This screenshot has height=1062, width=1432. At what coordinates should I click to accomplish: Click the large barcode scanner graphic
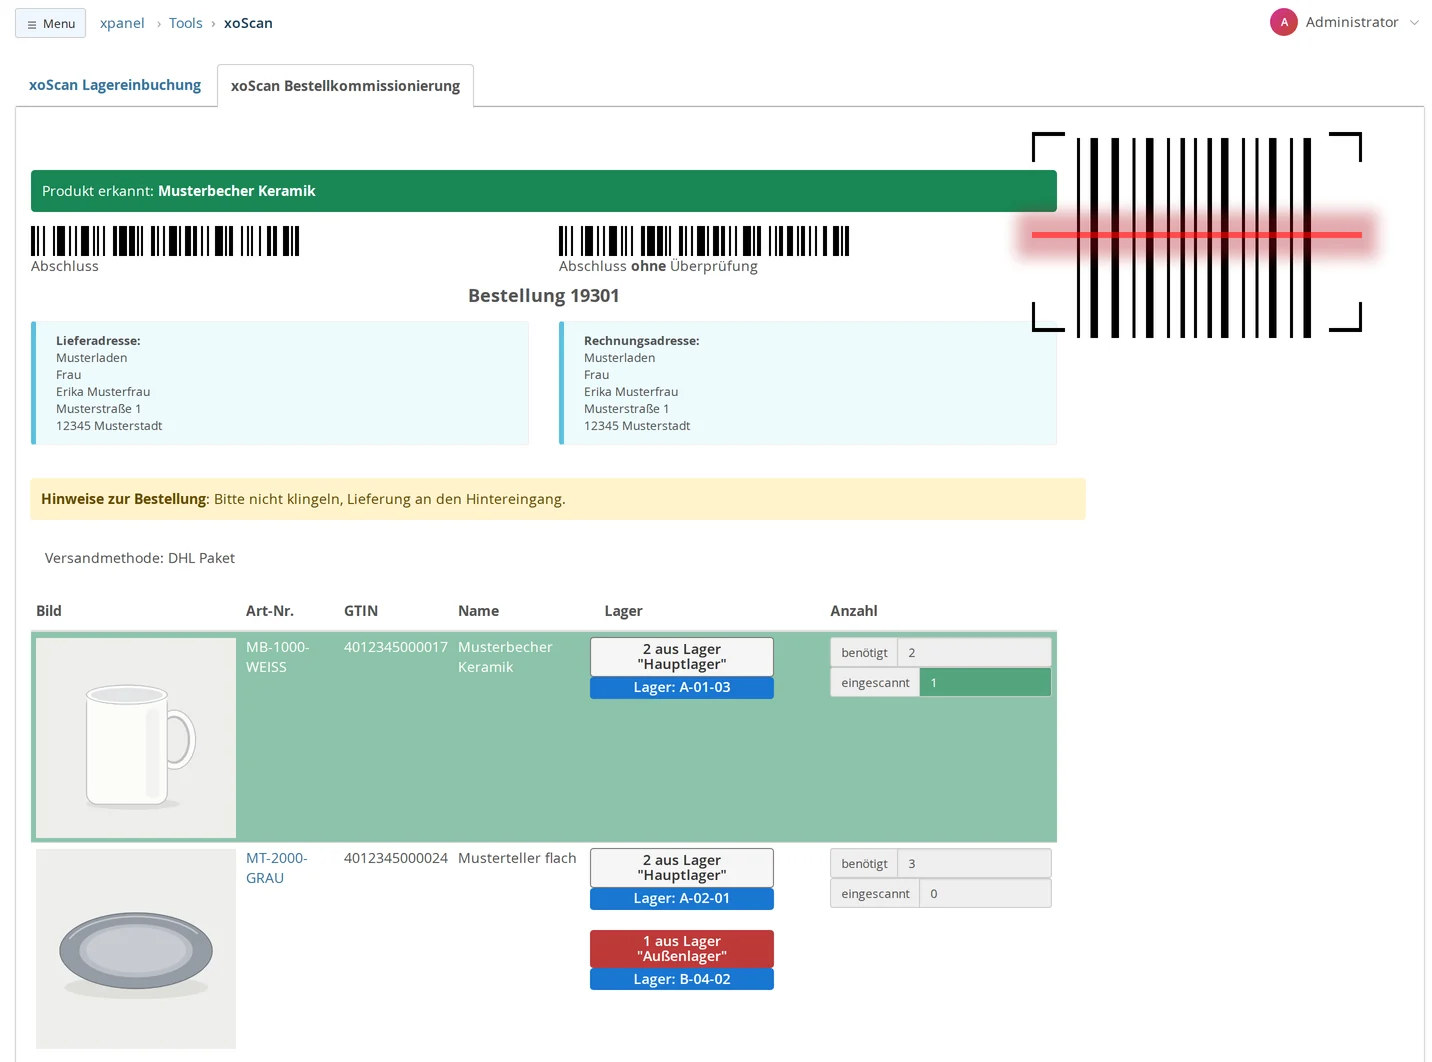[1196, 235]
